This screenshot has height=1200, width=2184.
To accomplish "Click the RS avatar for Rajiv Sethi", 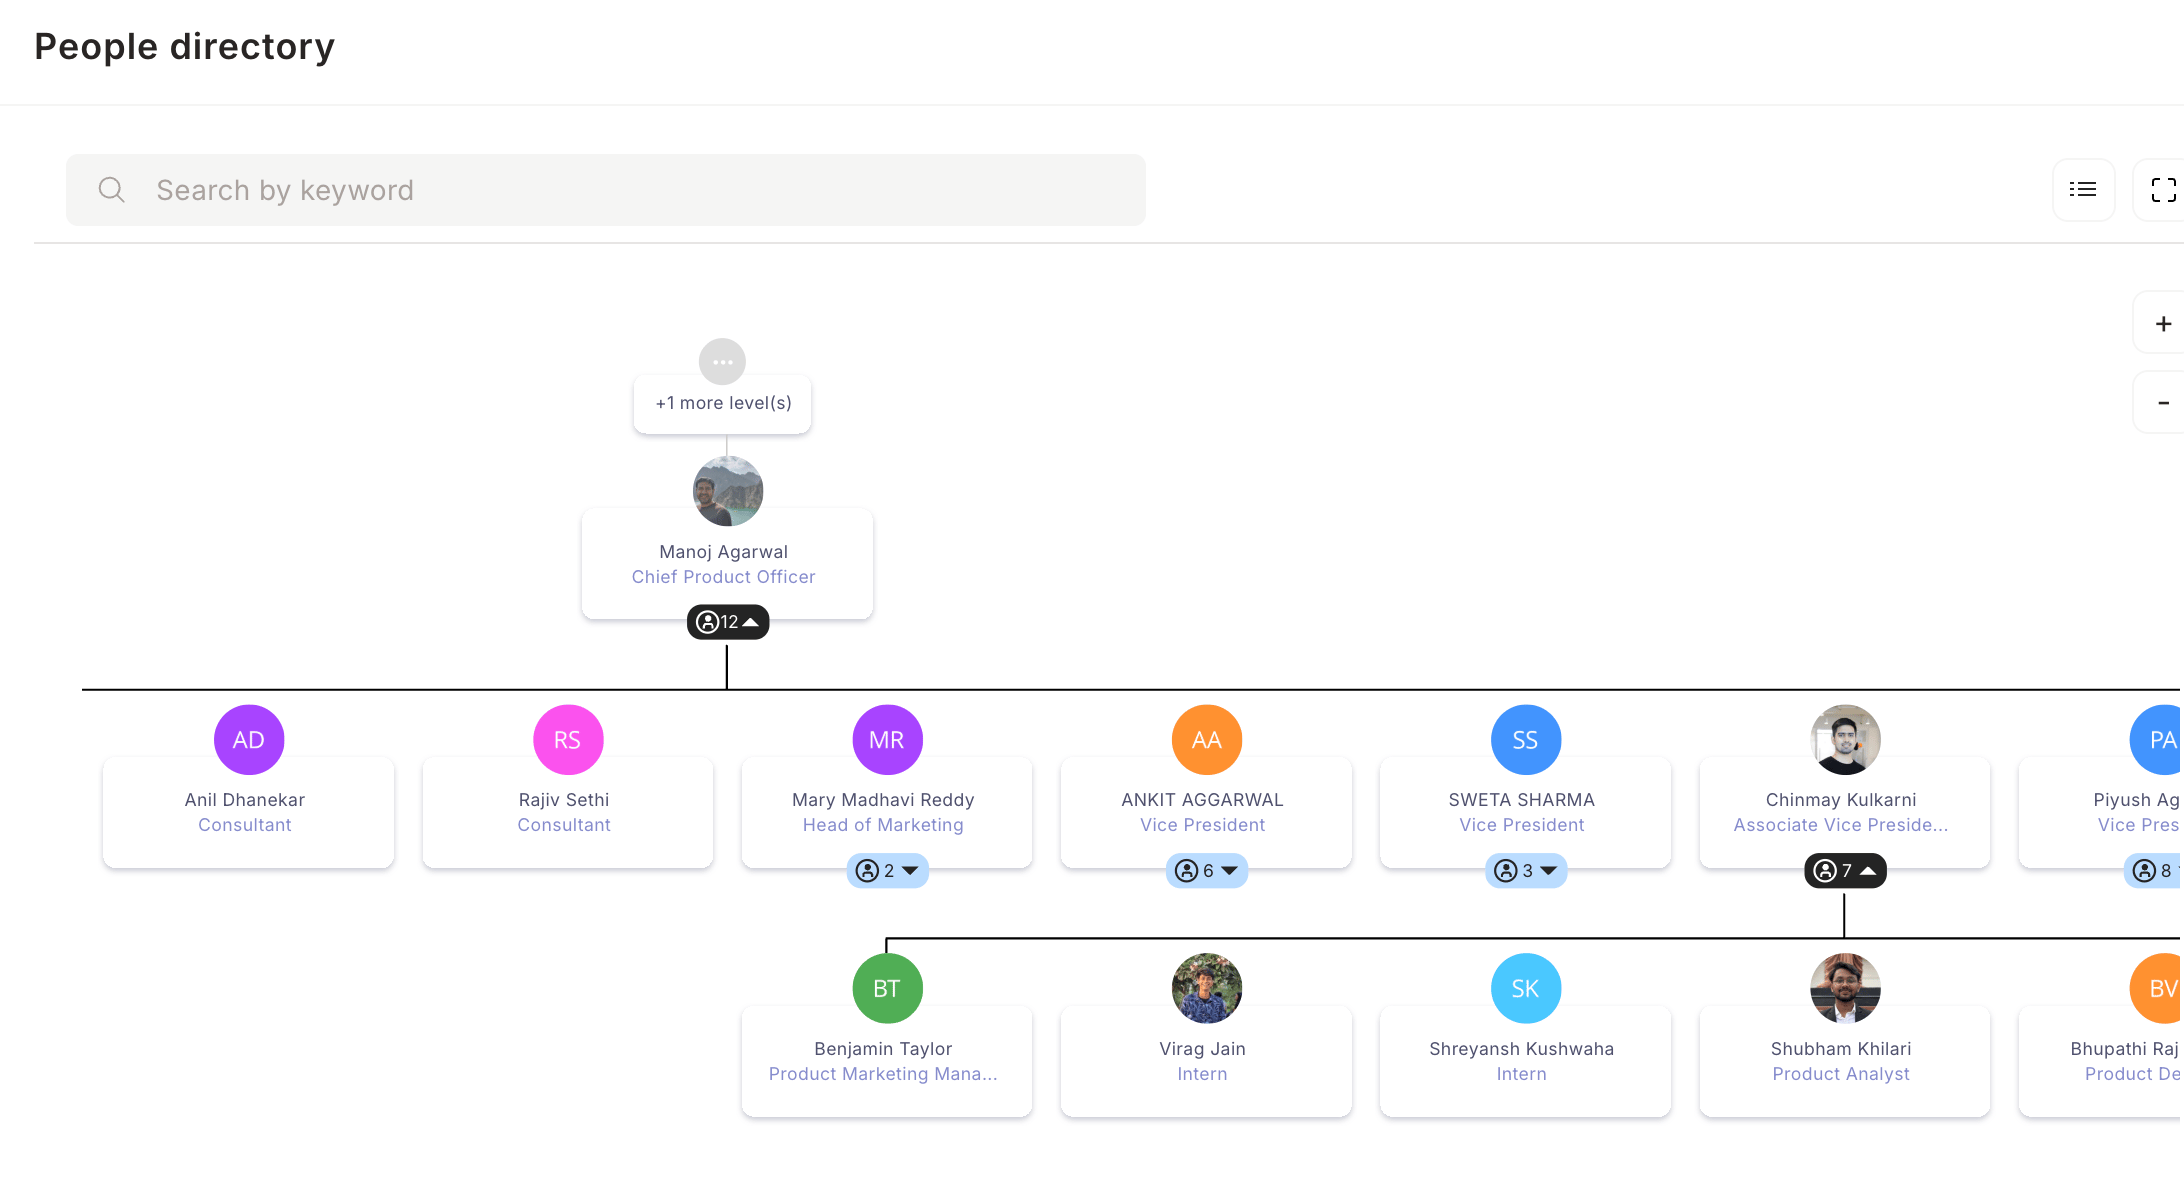I will click(568, 740).
